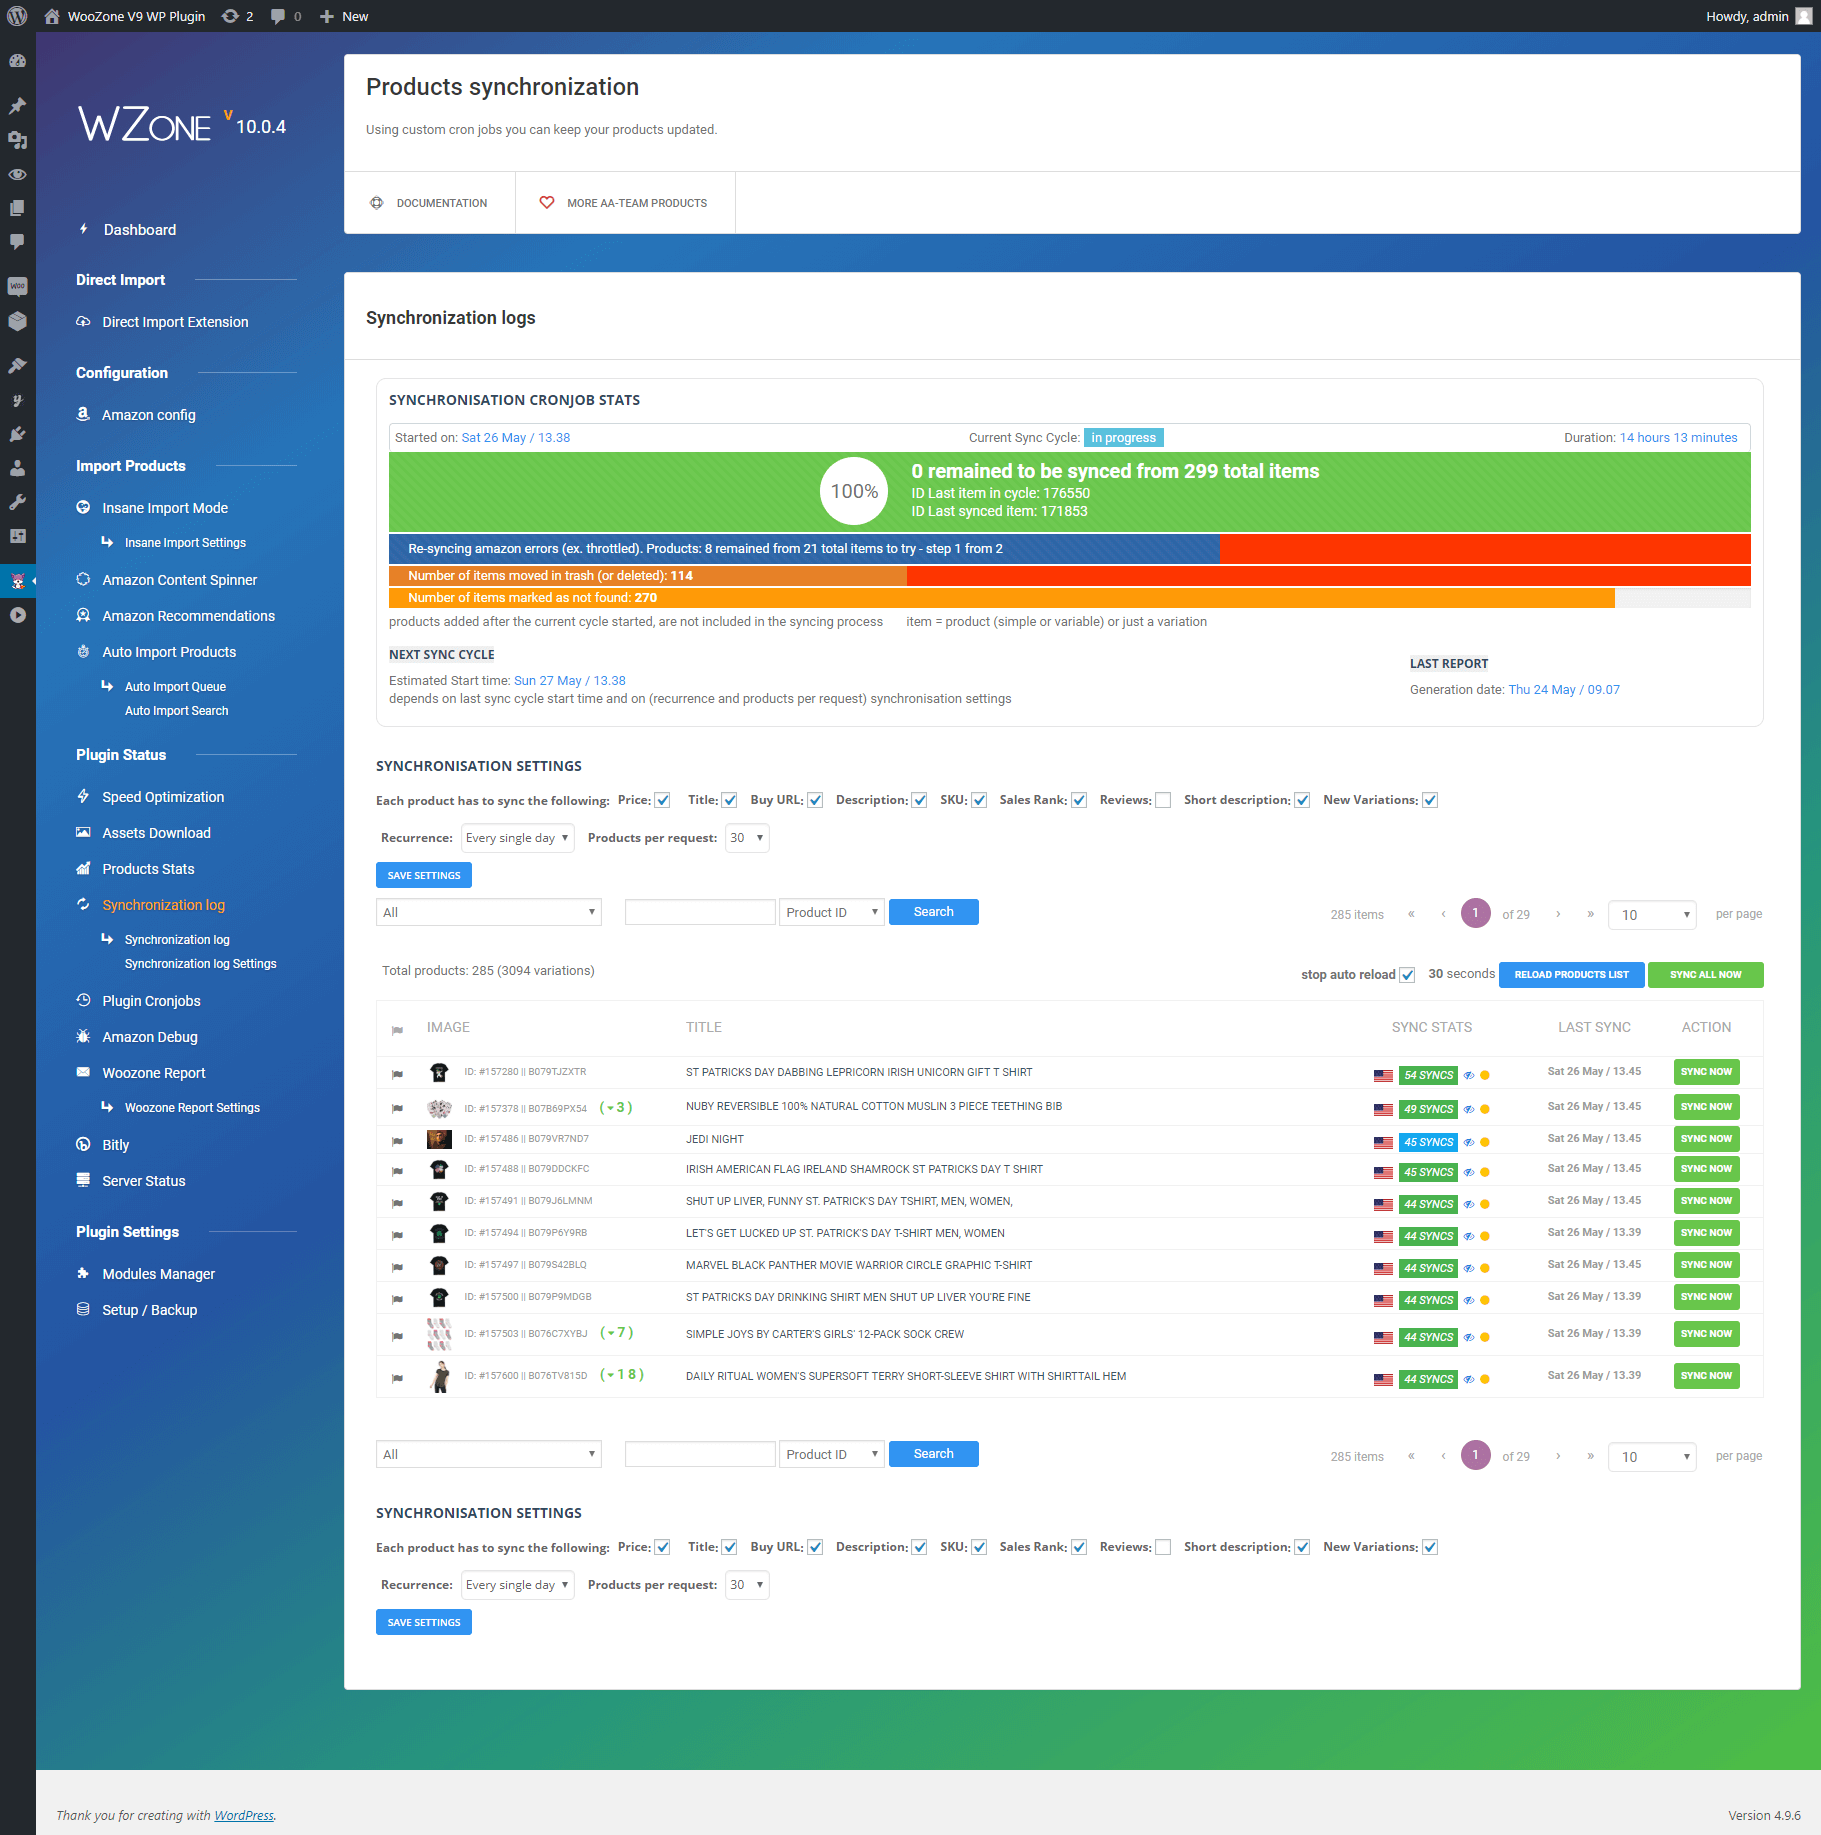
Task: Toggle Description checkbox in top settings
Action: 920,800
